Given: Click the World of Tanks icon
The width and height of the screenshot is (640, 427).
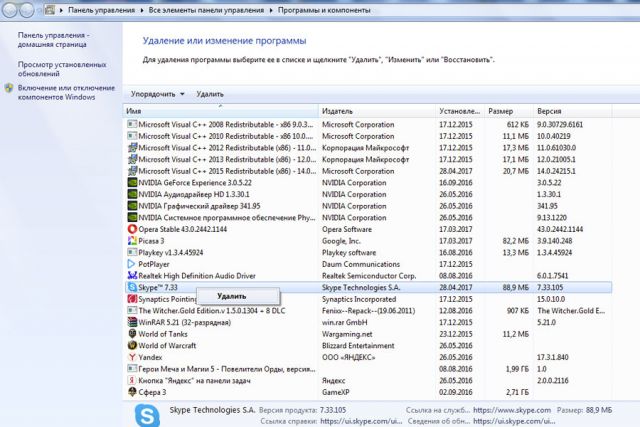Looking at the screenshot, I should [132, 334].
